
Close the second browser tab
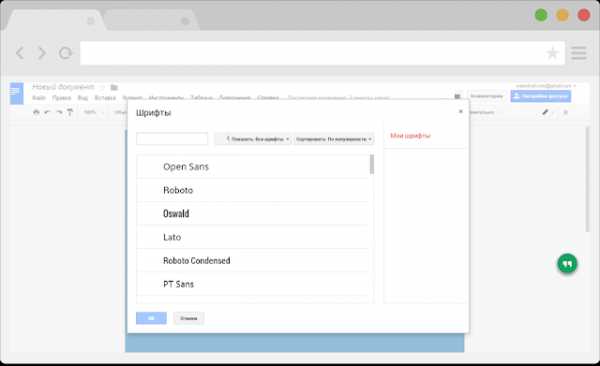[185, 21]
